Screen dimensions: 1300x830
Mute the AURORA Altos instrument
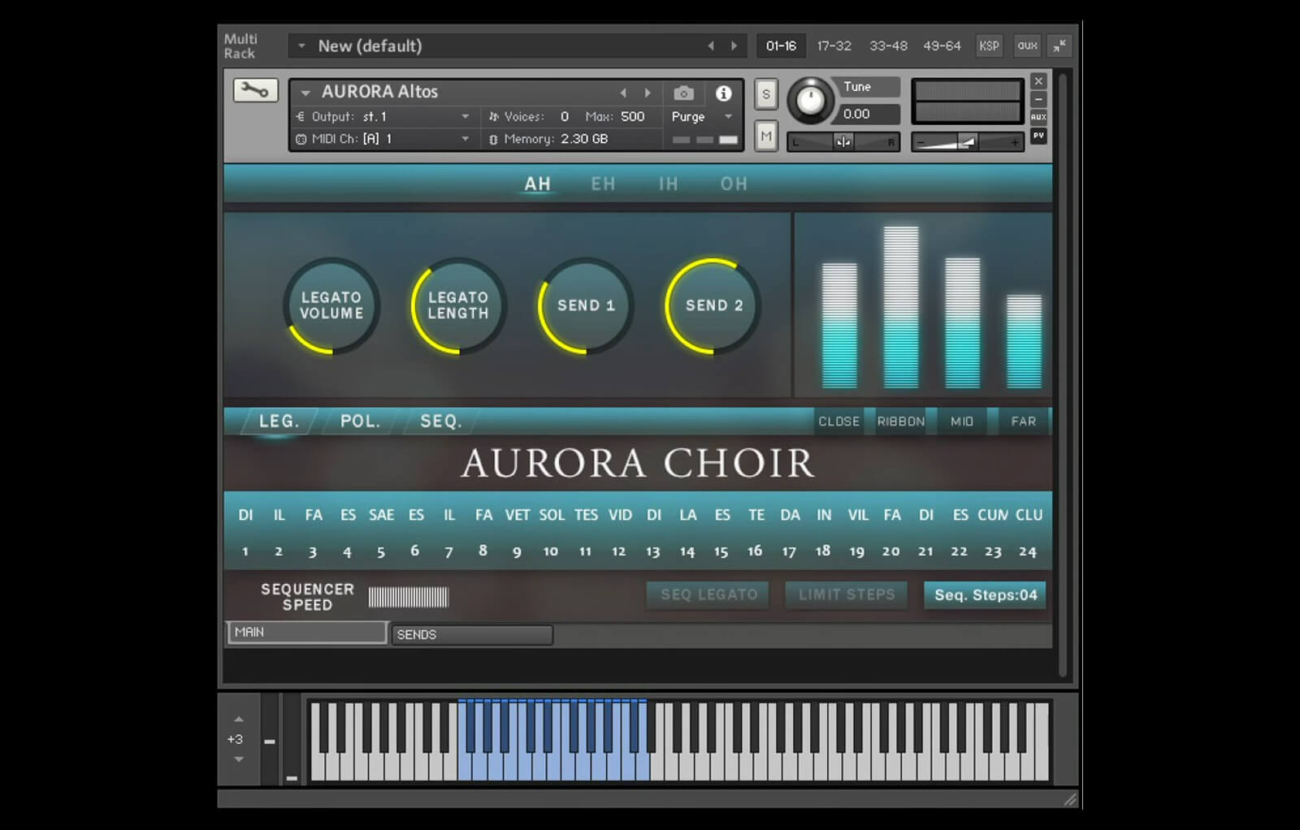(x=765, y=134)
